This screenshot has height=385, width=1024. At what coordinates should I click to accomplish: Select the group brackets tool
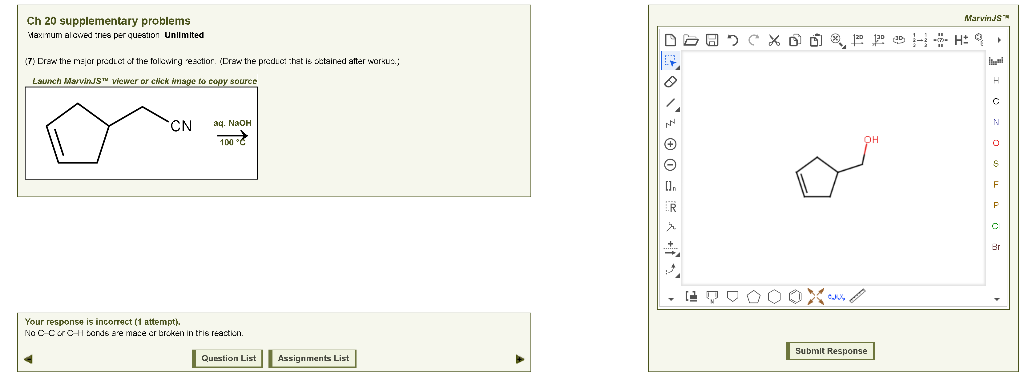click(x=671, y=186)
